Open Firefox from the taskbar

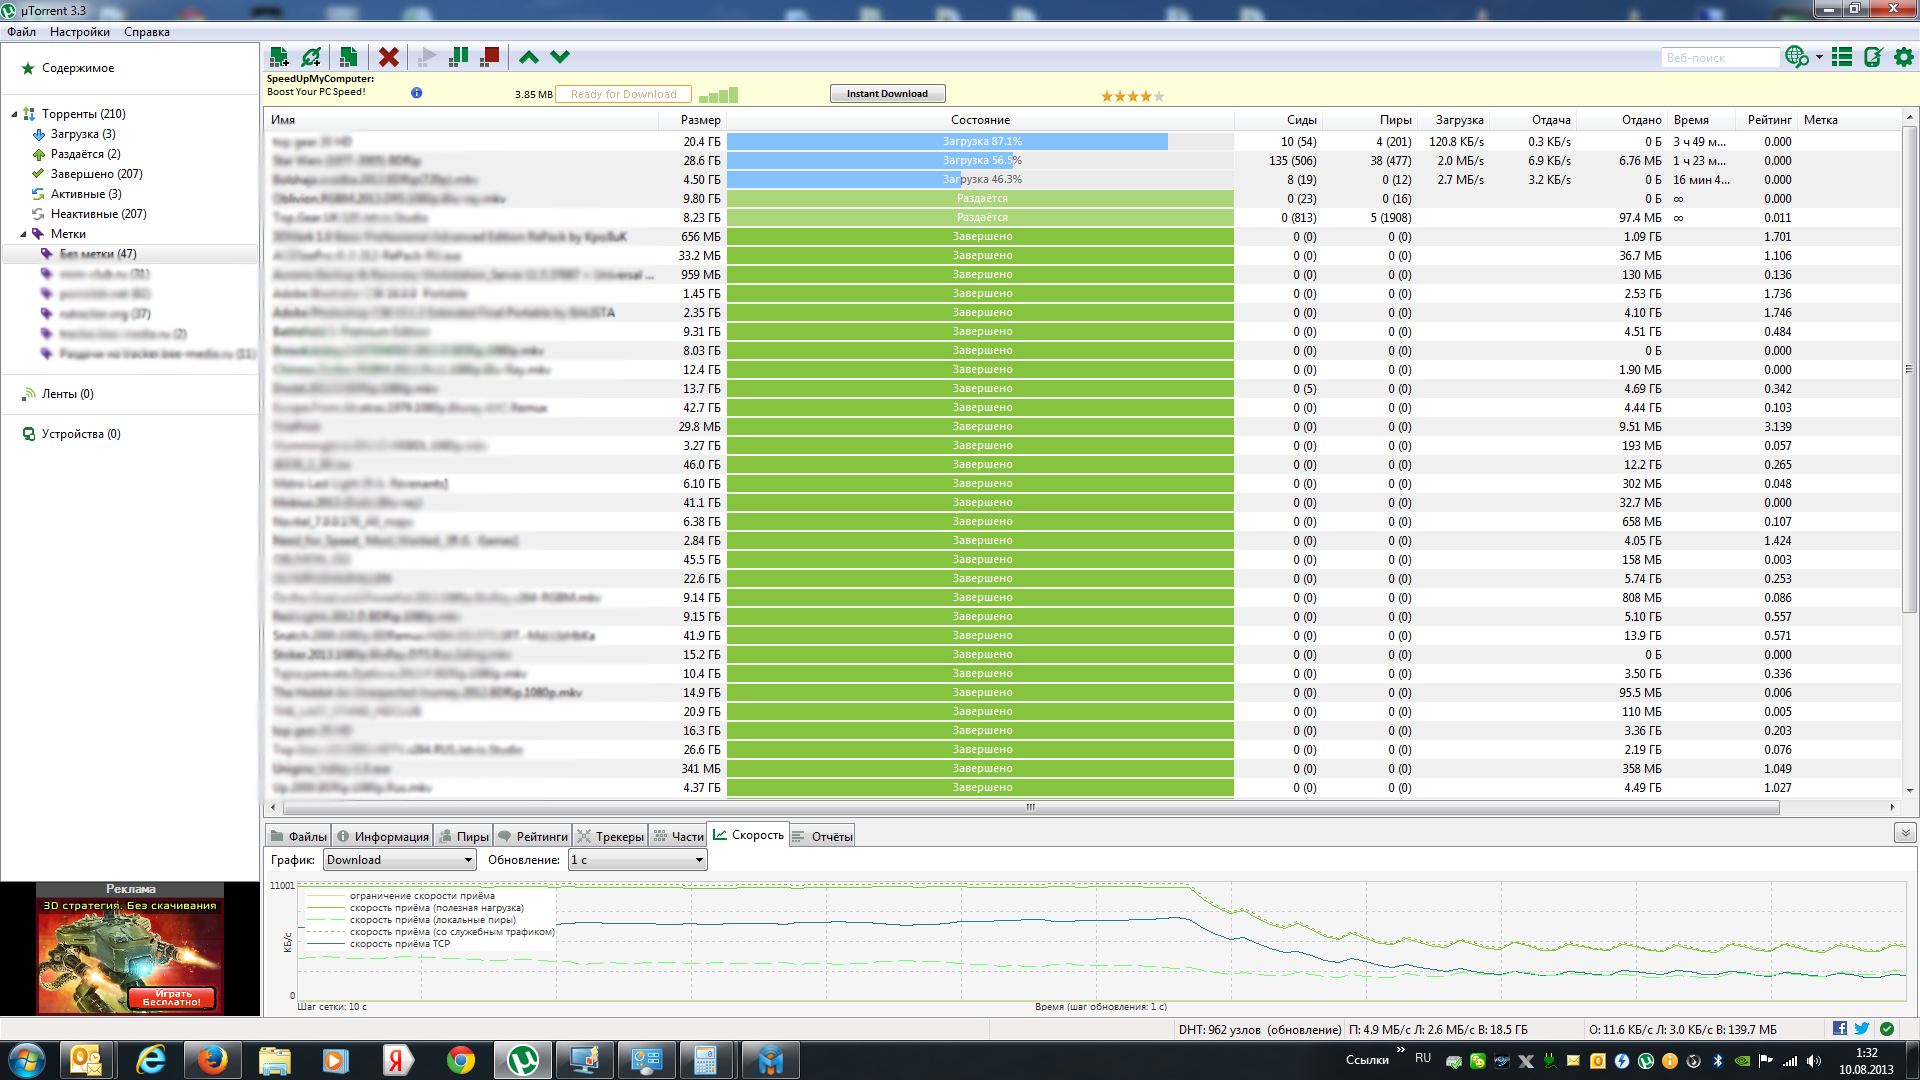(211, 1060)
